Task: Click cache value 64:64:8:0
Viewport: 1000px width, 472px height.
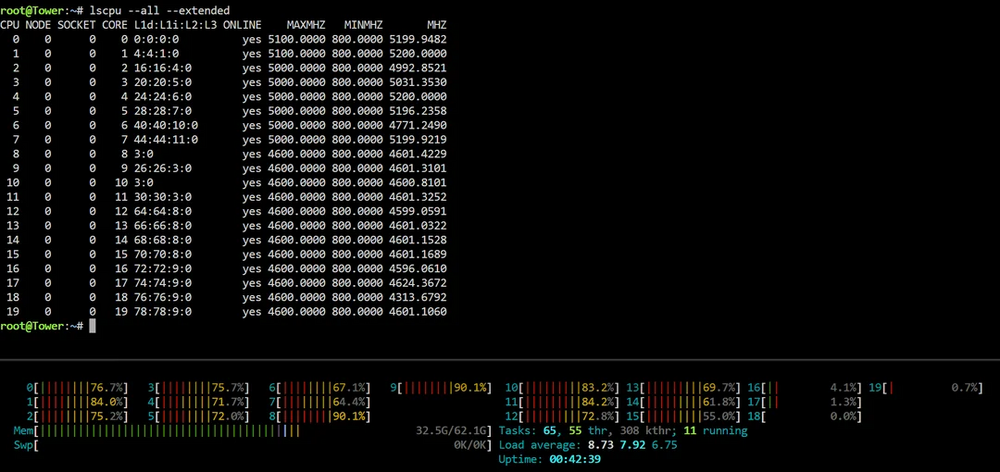Action: pos(163,211)
